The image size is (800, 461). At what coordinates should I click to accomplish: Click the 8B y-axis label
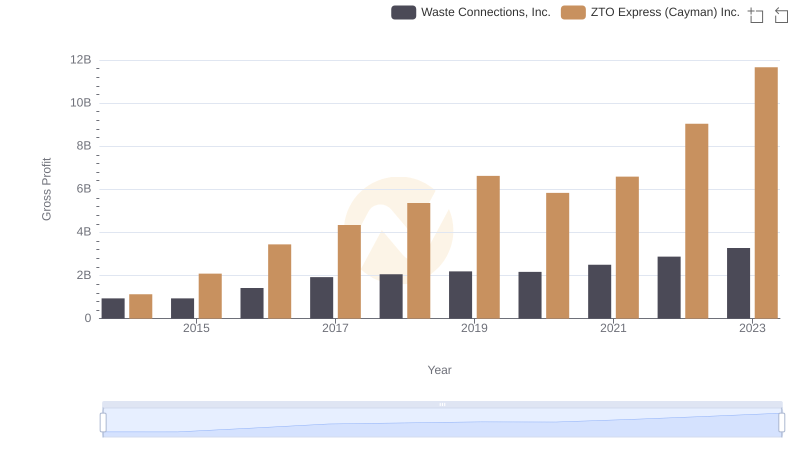84,146
